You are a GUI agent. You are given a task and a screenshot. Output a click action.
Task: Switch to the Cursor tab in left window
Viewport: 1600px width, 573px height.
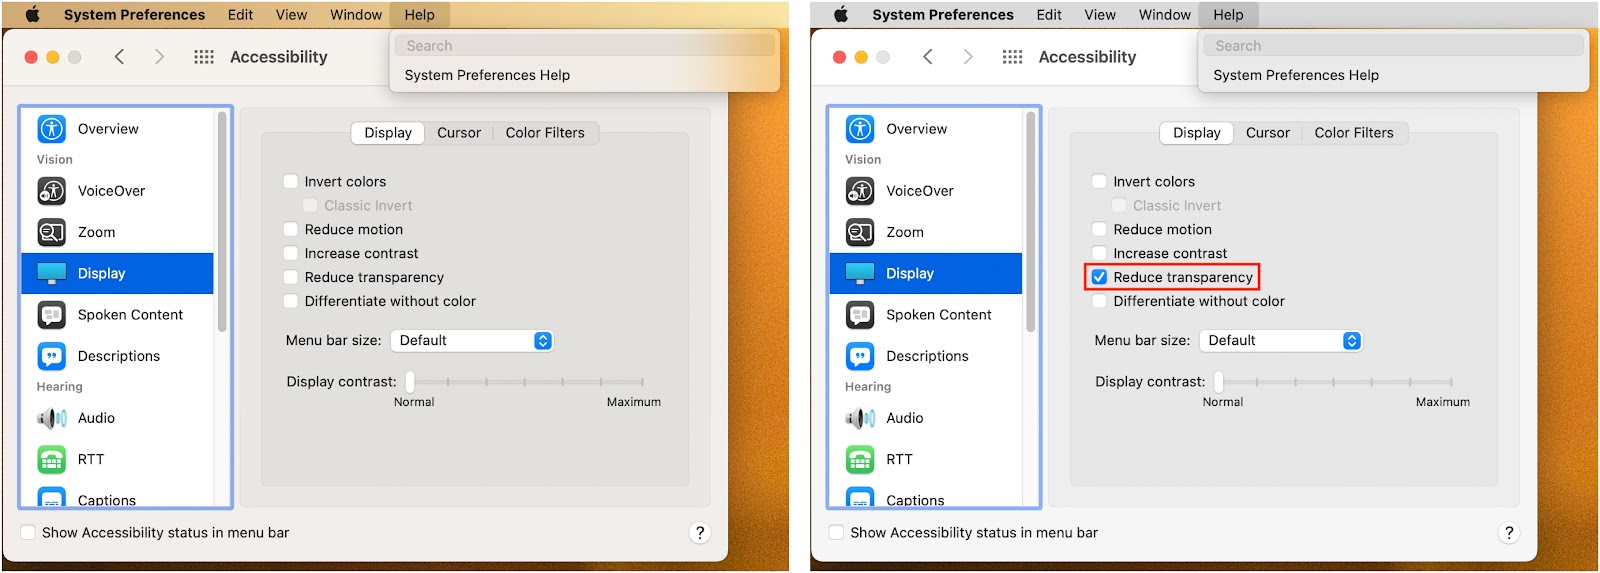coord(459,133)
